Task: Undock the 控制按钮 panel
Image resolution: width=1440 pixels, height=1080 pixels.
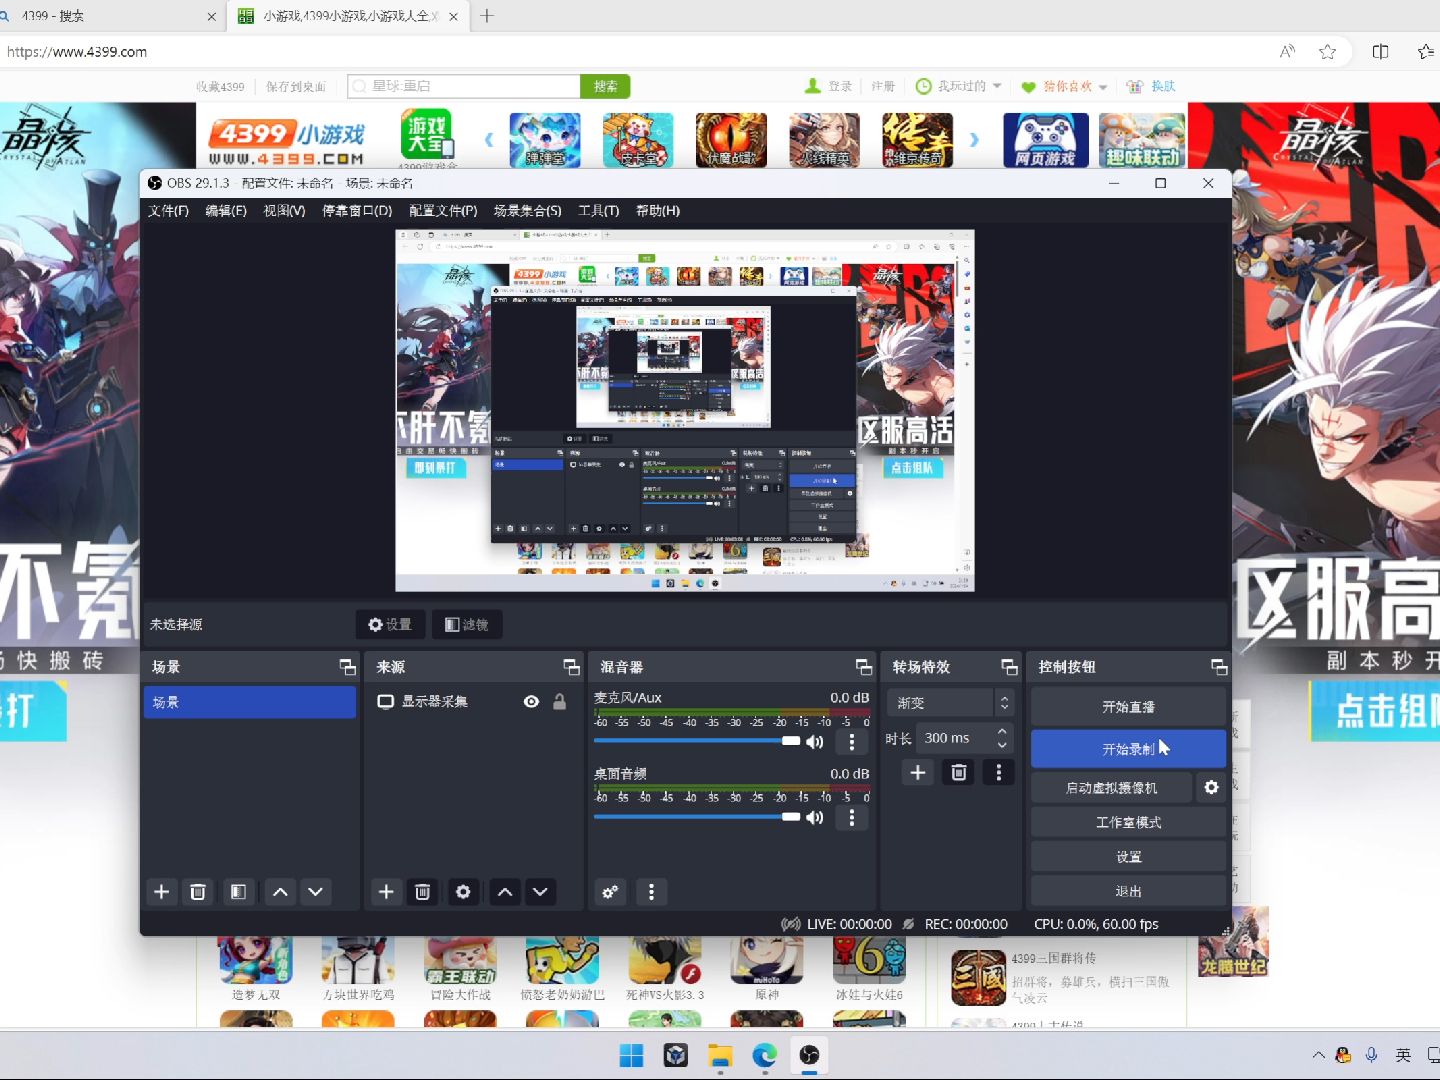Action: pyautogui.click(x=1219, y=667)
